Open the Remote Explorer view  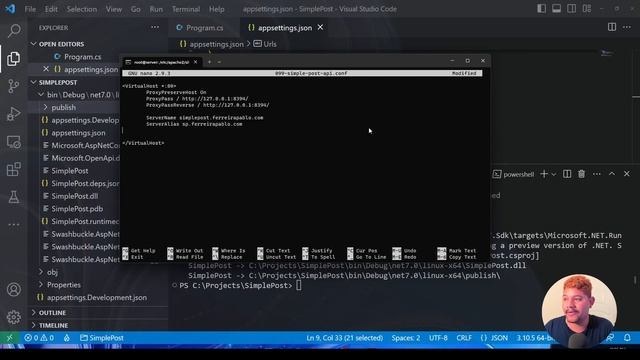tap(13, 142)
